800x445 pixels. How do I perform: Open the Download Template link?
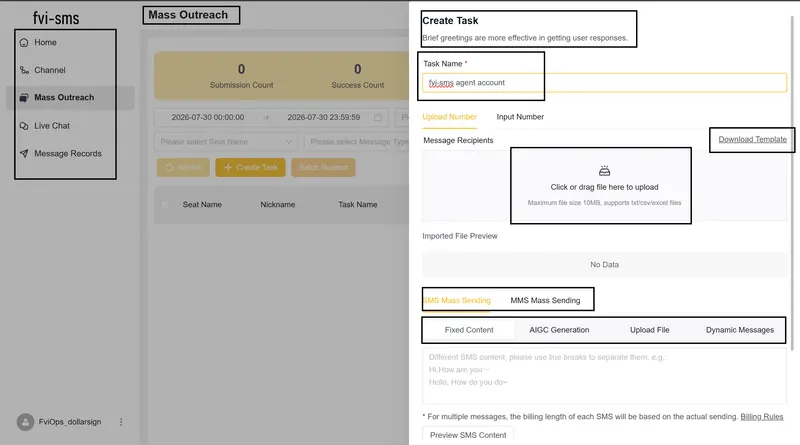coord(752,139)
